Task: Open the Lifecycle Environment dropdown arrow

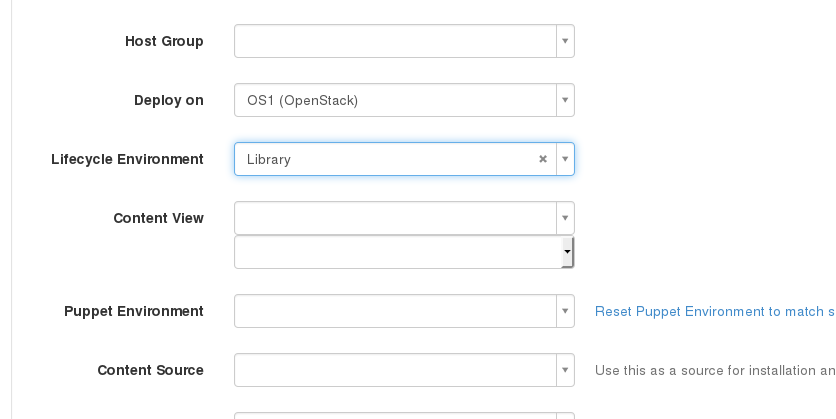Action: tap(565, 159)
